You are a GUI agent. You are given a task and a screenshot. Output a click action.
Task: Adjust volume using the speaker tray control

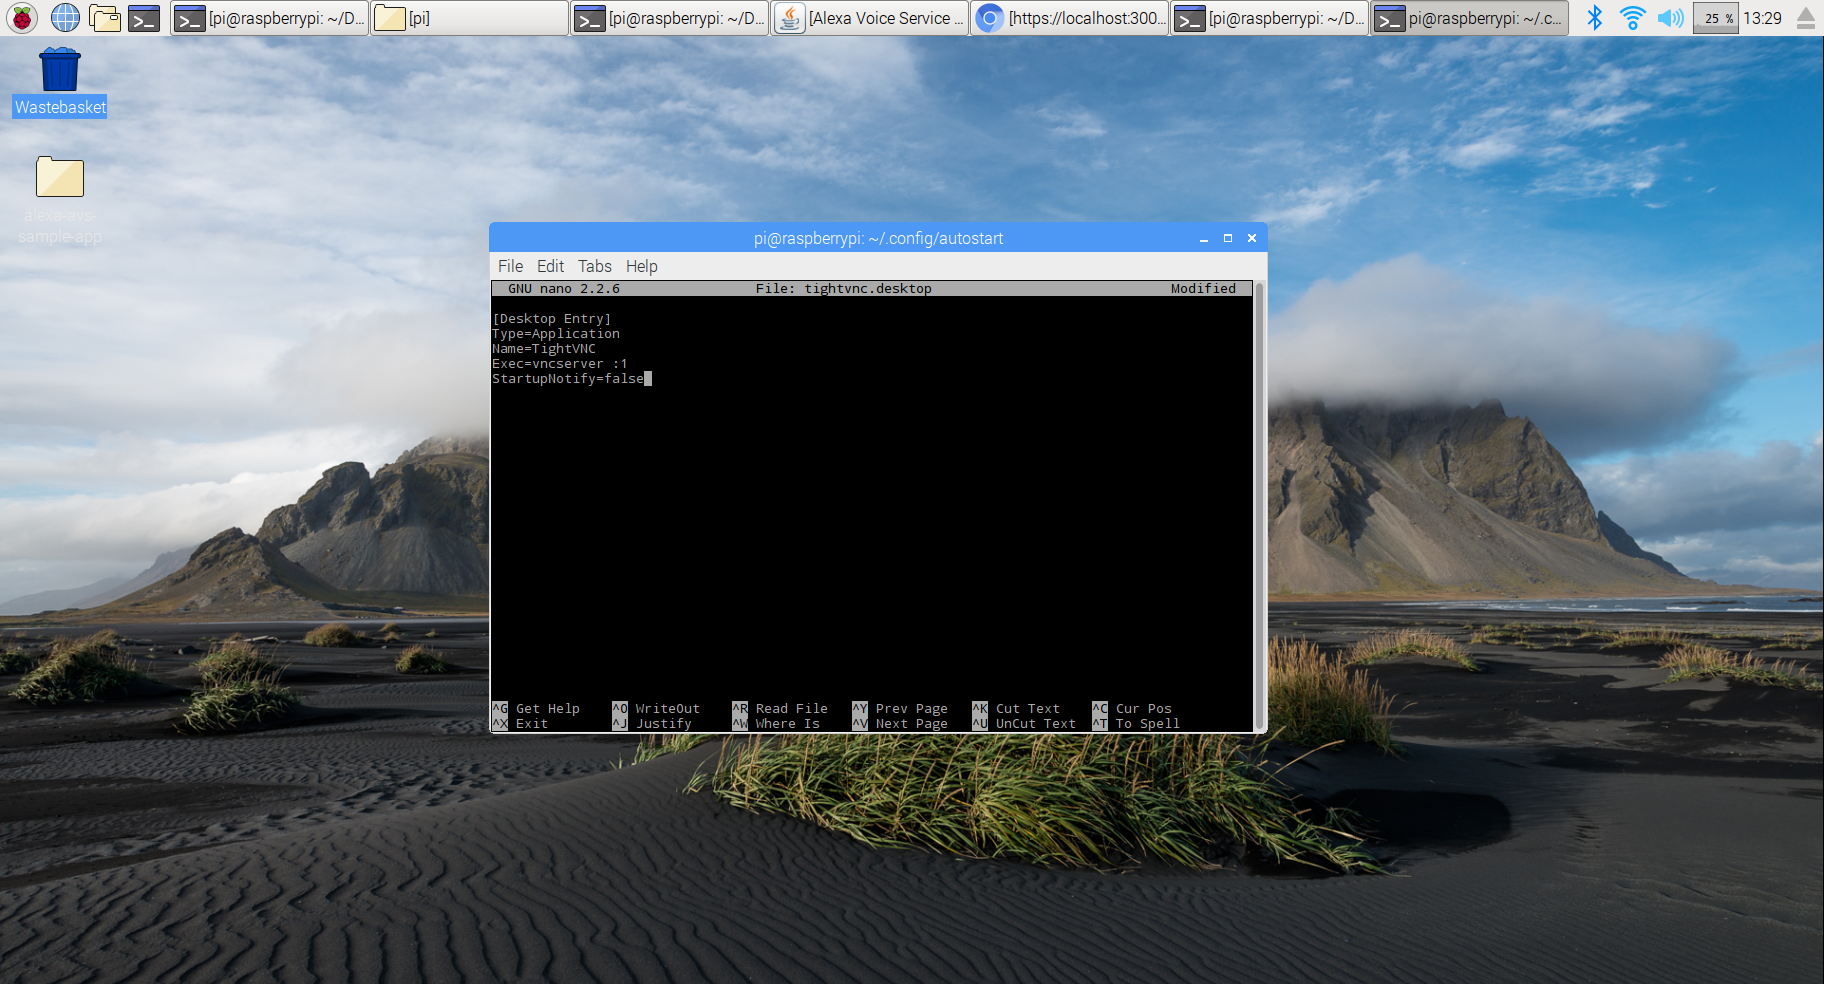click(x=1671, y=17)
